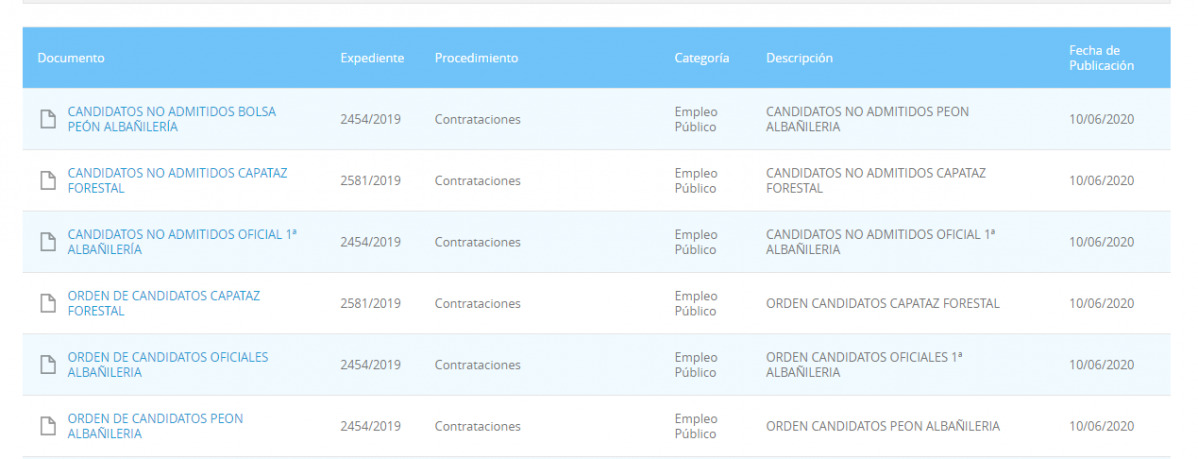
Task: Click document icon for Orden de Candidatos Peon
Action: coord(48,426)
